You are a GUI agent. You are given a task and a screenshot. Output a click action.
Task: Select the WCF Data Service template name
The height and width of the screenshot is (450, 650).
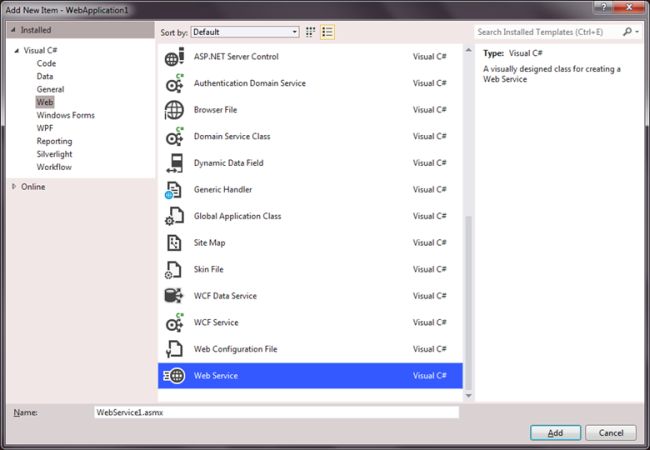pos(225,296)
